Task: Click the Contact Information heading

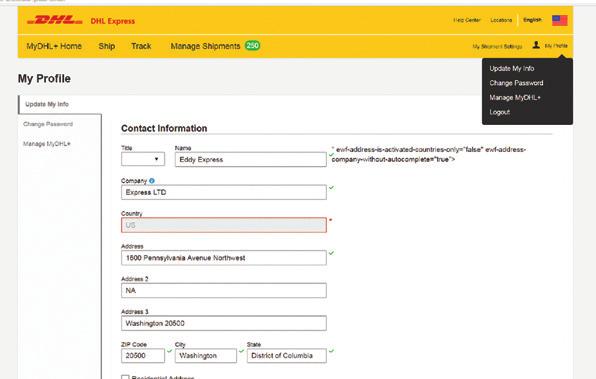Action: tap(164, 128)
